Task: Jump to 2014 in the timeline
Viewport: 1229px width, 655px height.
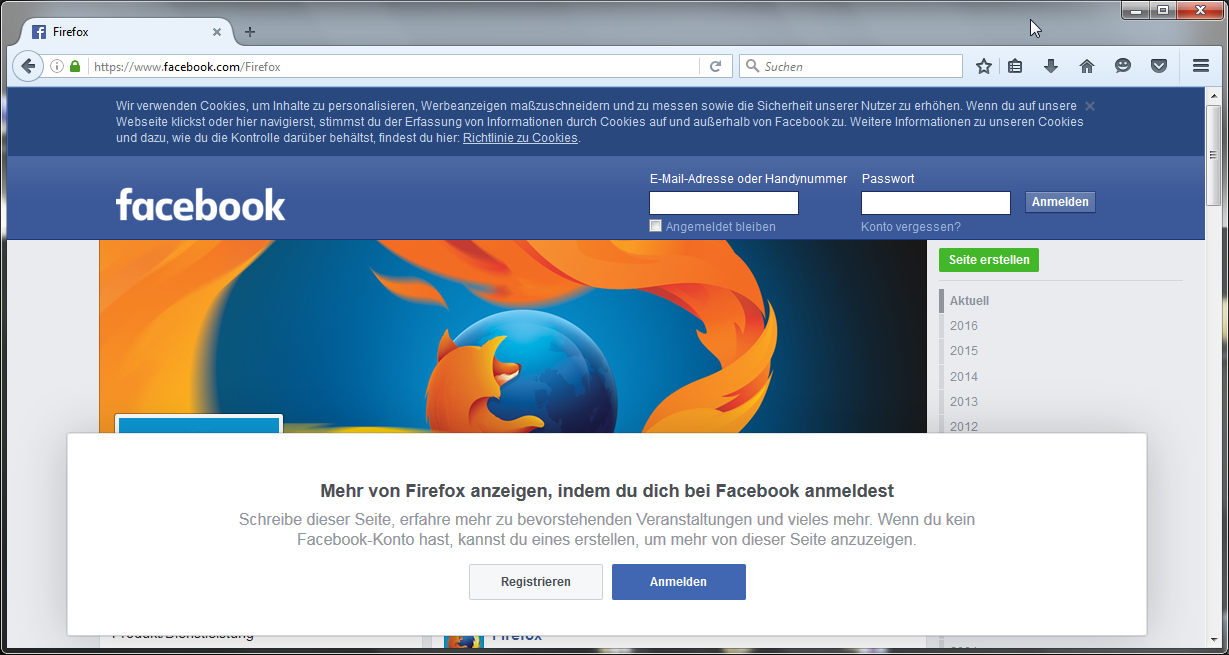Action: tap(964, 377)
